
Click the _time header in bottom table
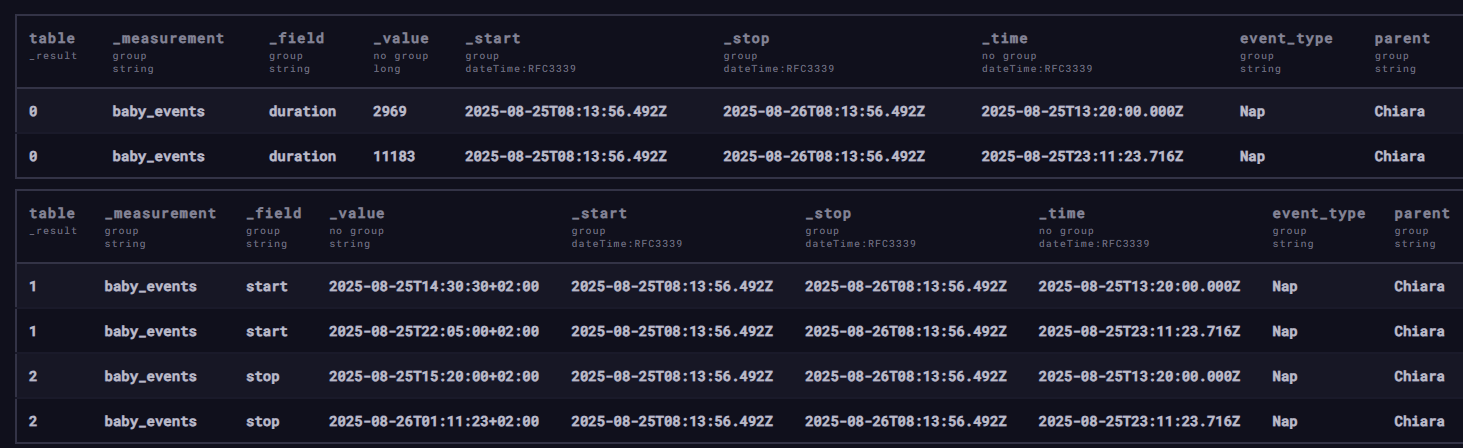1061,213
